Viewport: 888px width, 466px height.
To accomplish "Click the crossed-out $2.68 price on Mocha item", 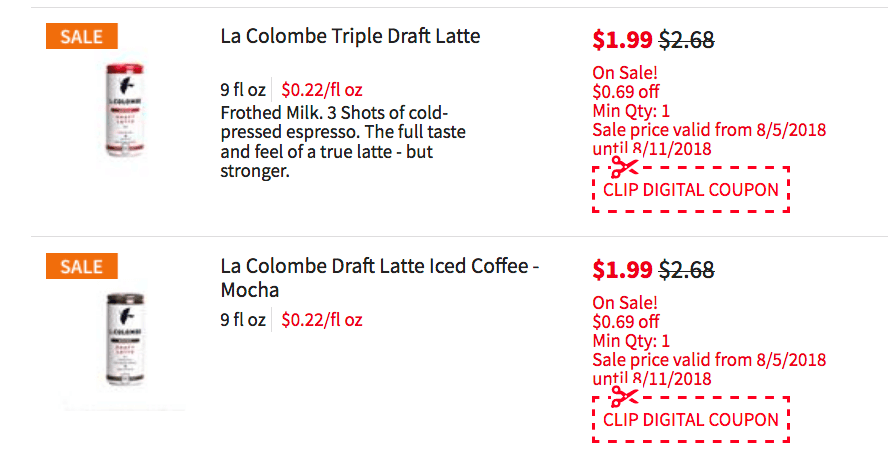I will pos(686,270).
